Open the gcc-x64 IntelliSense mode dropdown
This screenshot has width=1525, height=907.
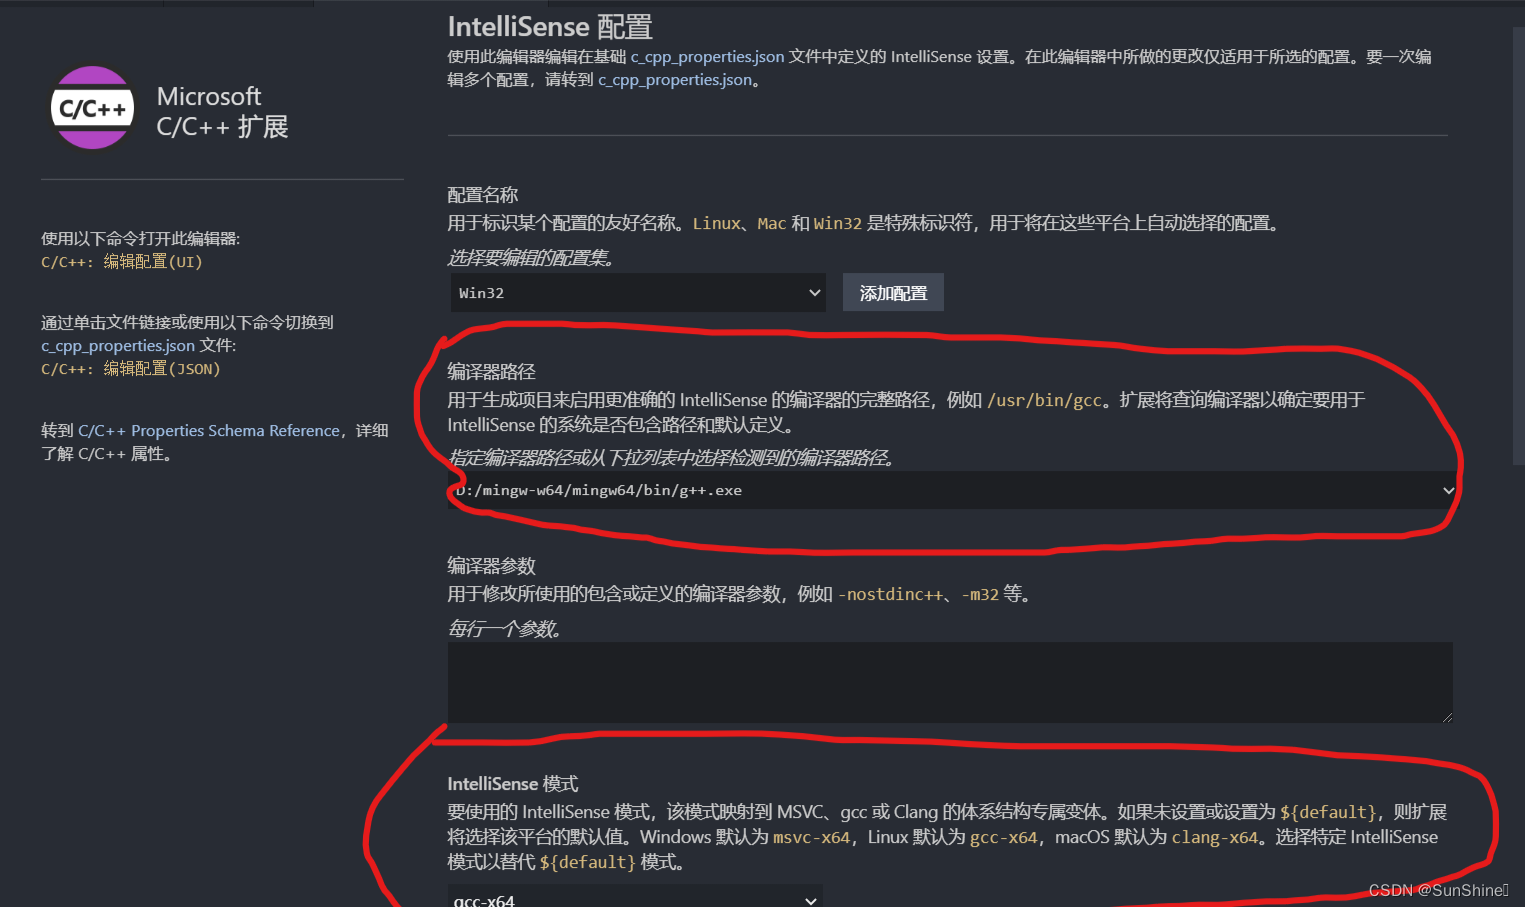(x=635, y=898)
